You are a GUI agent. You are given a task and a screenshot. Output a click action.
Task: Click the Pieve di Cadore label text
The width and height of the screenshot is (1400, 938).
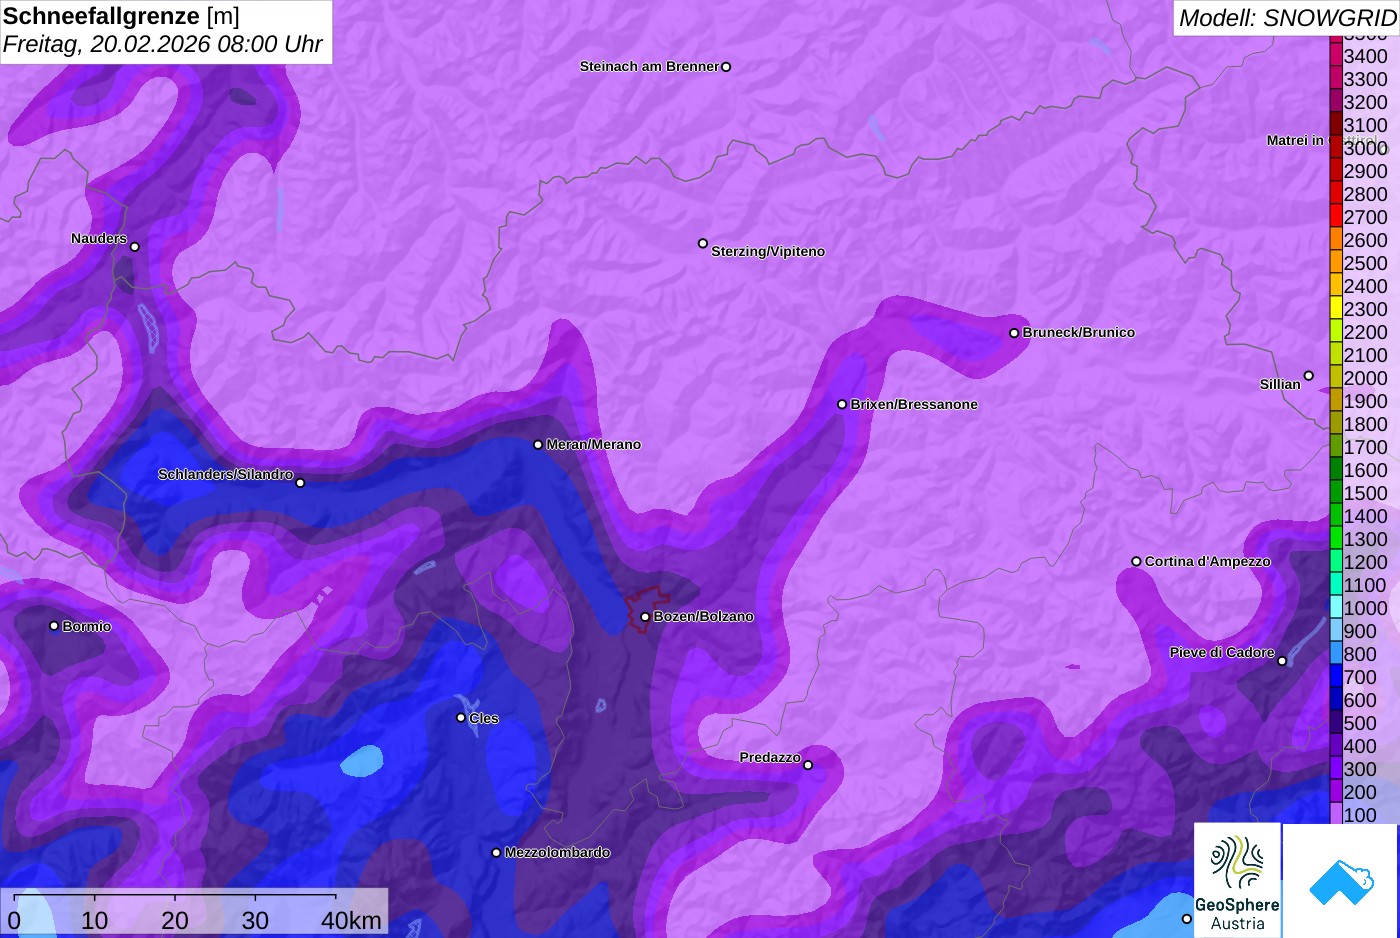[x=1222, y=652]
